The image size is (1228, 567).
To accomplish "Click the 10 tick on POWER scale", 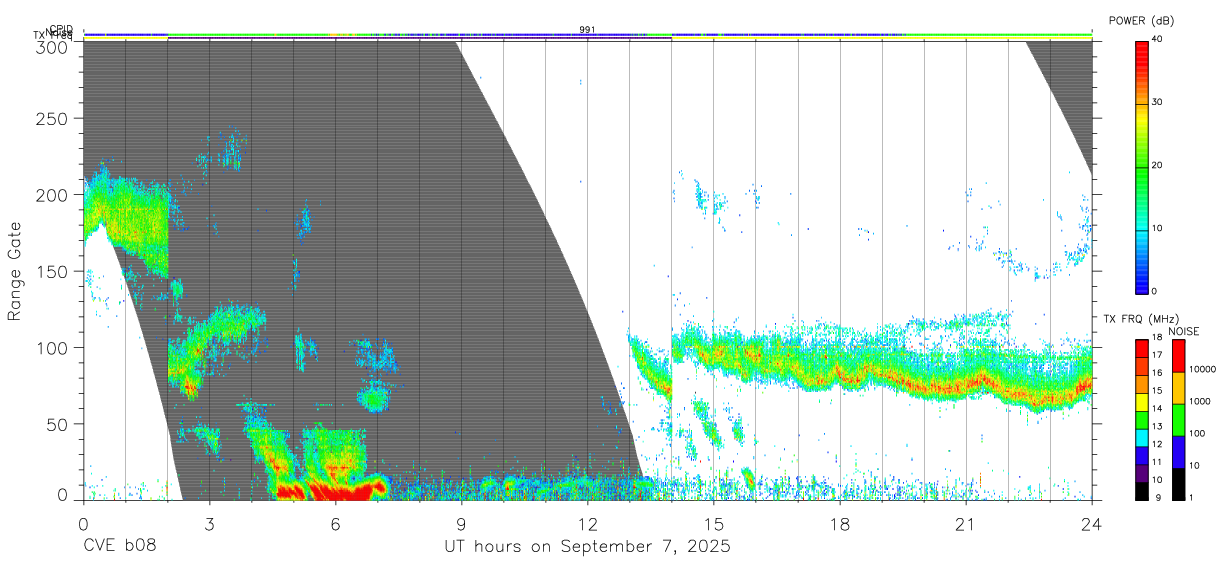I will coord(1158,229).
